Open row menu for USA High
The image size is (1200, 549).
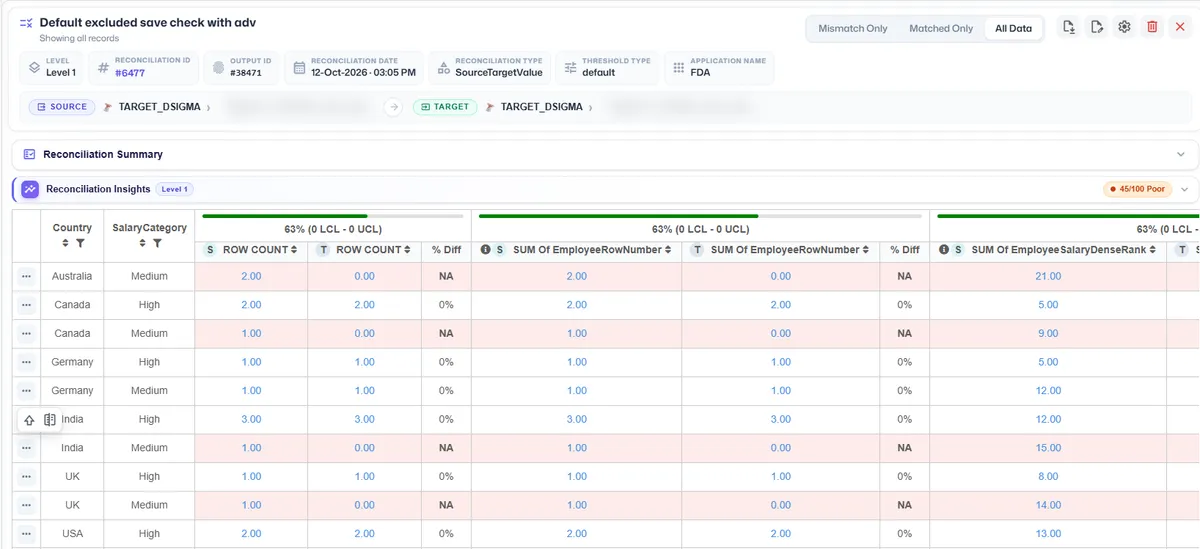tap(26, 534)
